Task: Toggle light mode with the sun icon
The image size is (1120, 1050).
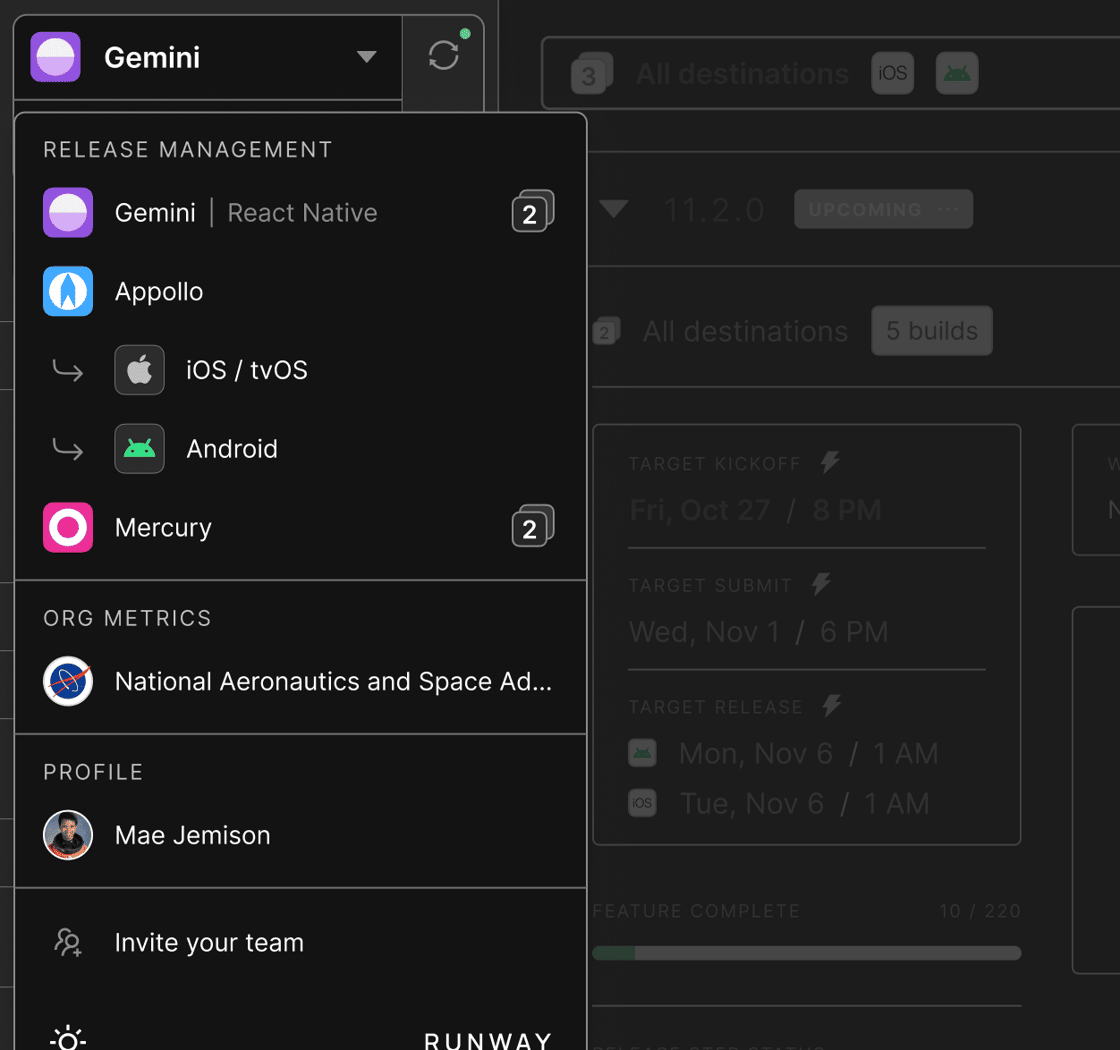Action: click(68, 1039)
